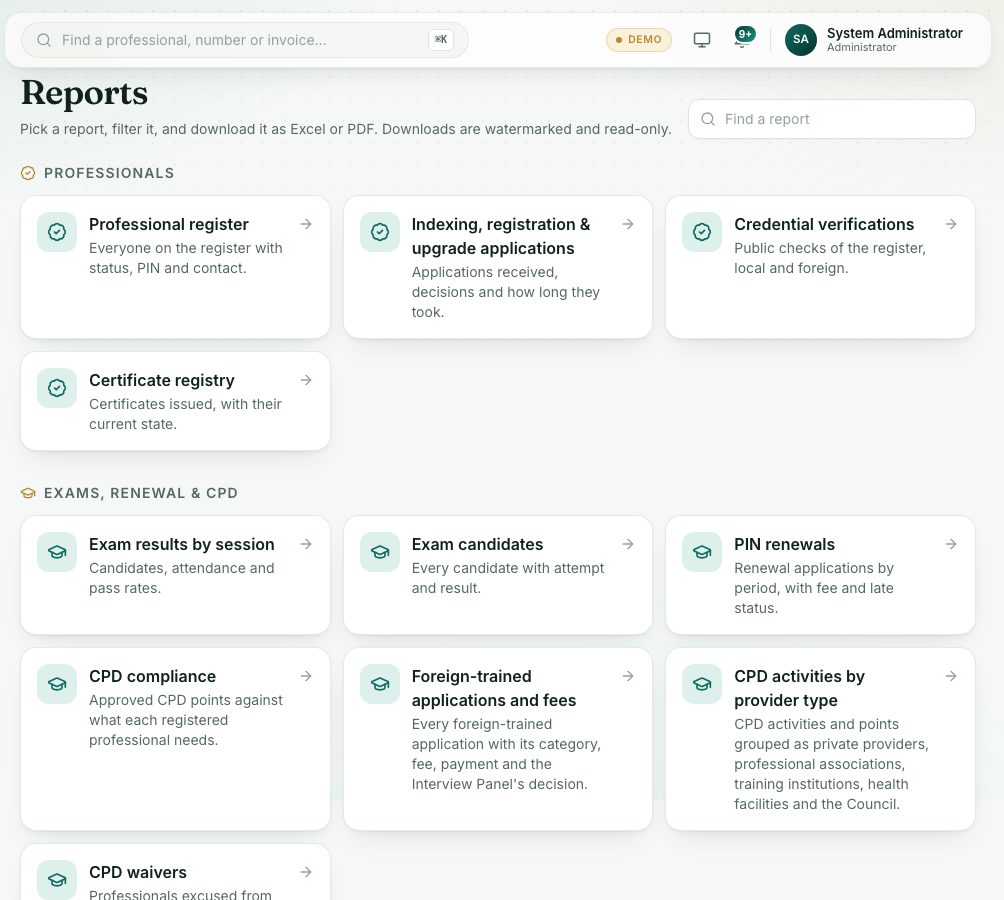Viewport: 1004px width, 900px height.
Task: Click 'Everyone on the register with status' text
Action: (x=186, y=258)
